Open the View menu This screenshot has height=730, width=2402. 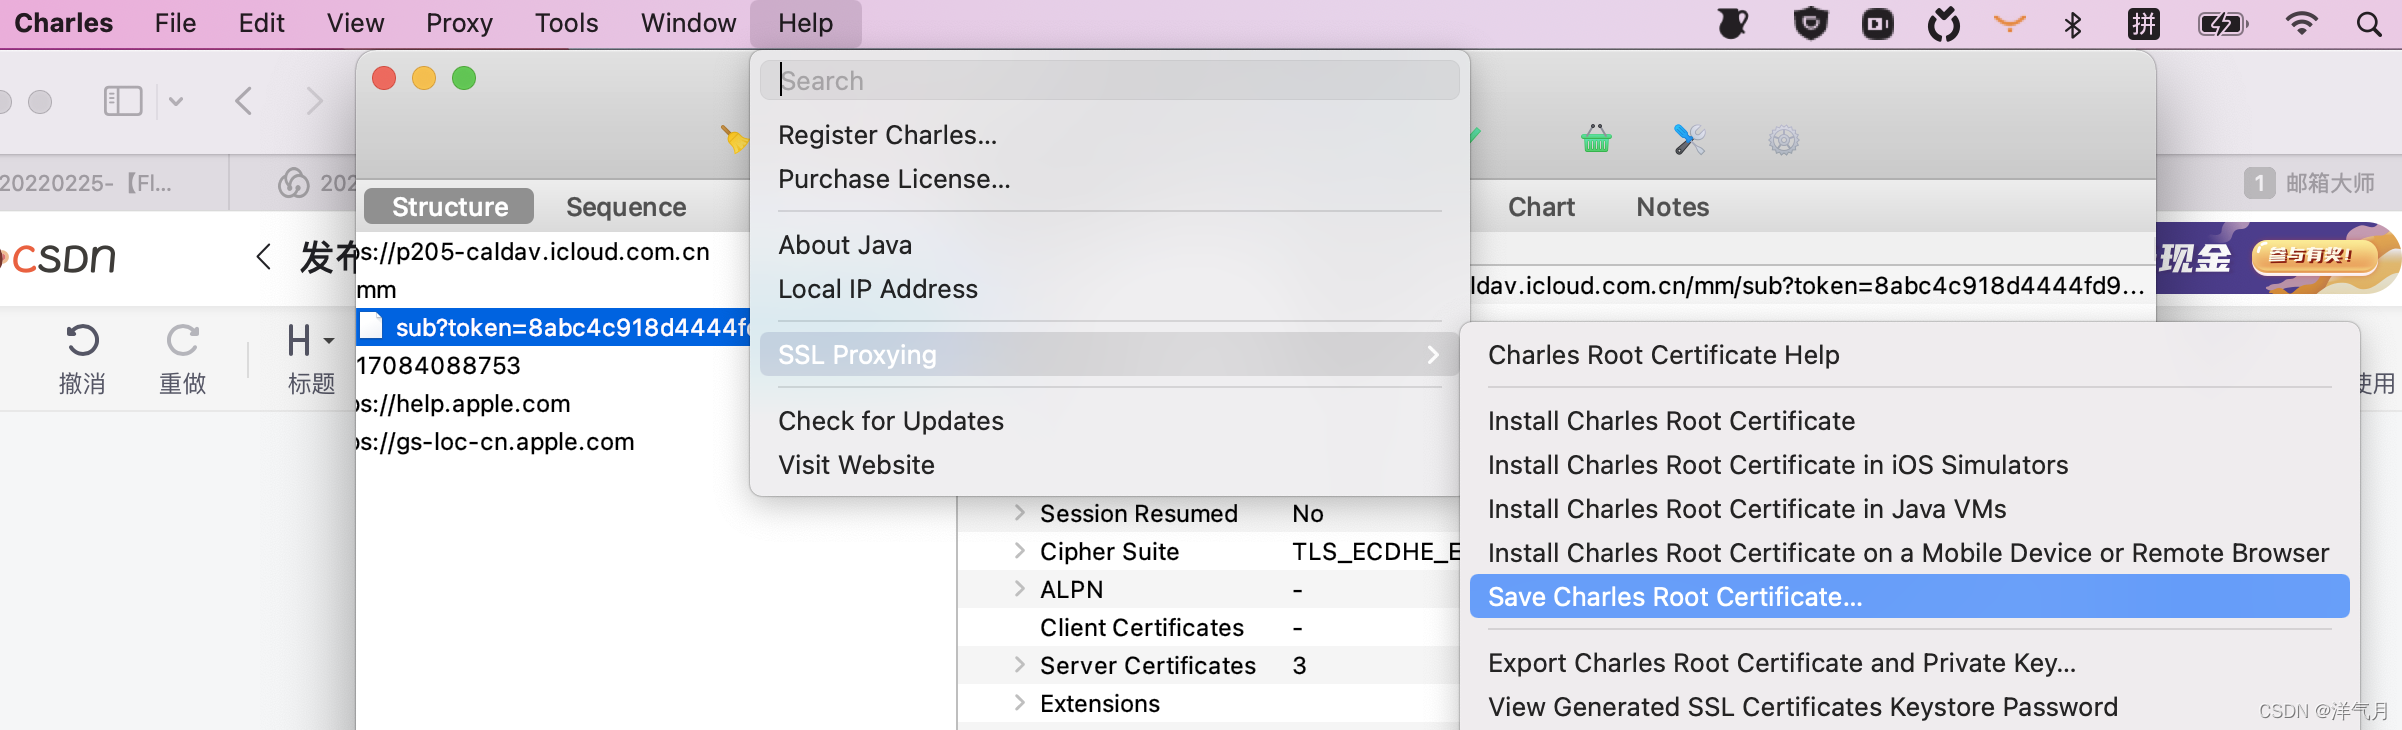(355, 23)
